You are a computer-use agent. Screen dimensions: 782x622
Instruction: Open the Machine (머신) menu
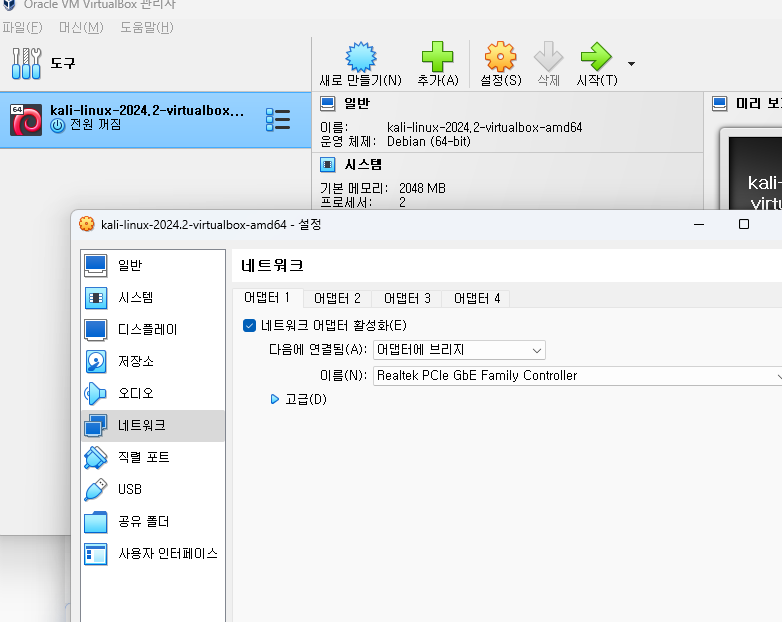point(81,27)
